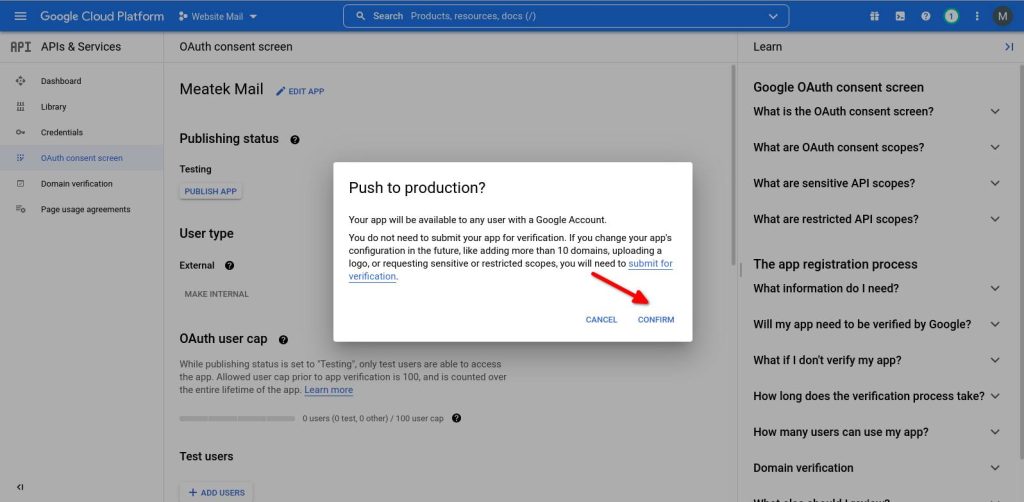This screenshot has width=1024, height=502.
Task: Click help icon next to Publishing status
Action: coord(295,140)
